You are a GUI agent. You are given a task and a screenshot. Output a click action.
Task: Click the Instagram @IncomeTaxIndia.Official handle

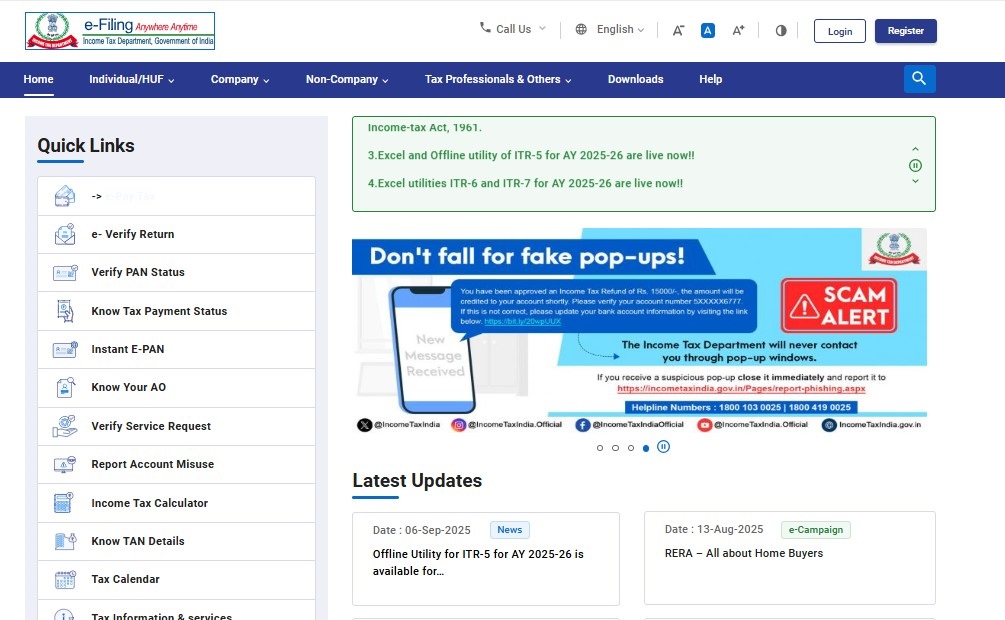point(506,424)
